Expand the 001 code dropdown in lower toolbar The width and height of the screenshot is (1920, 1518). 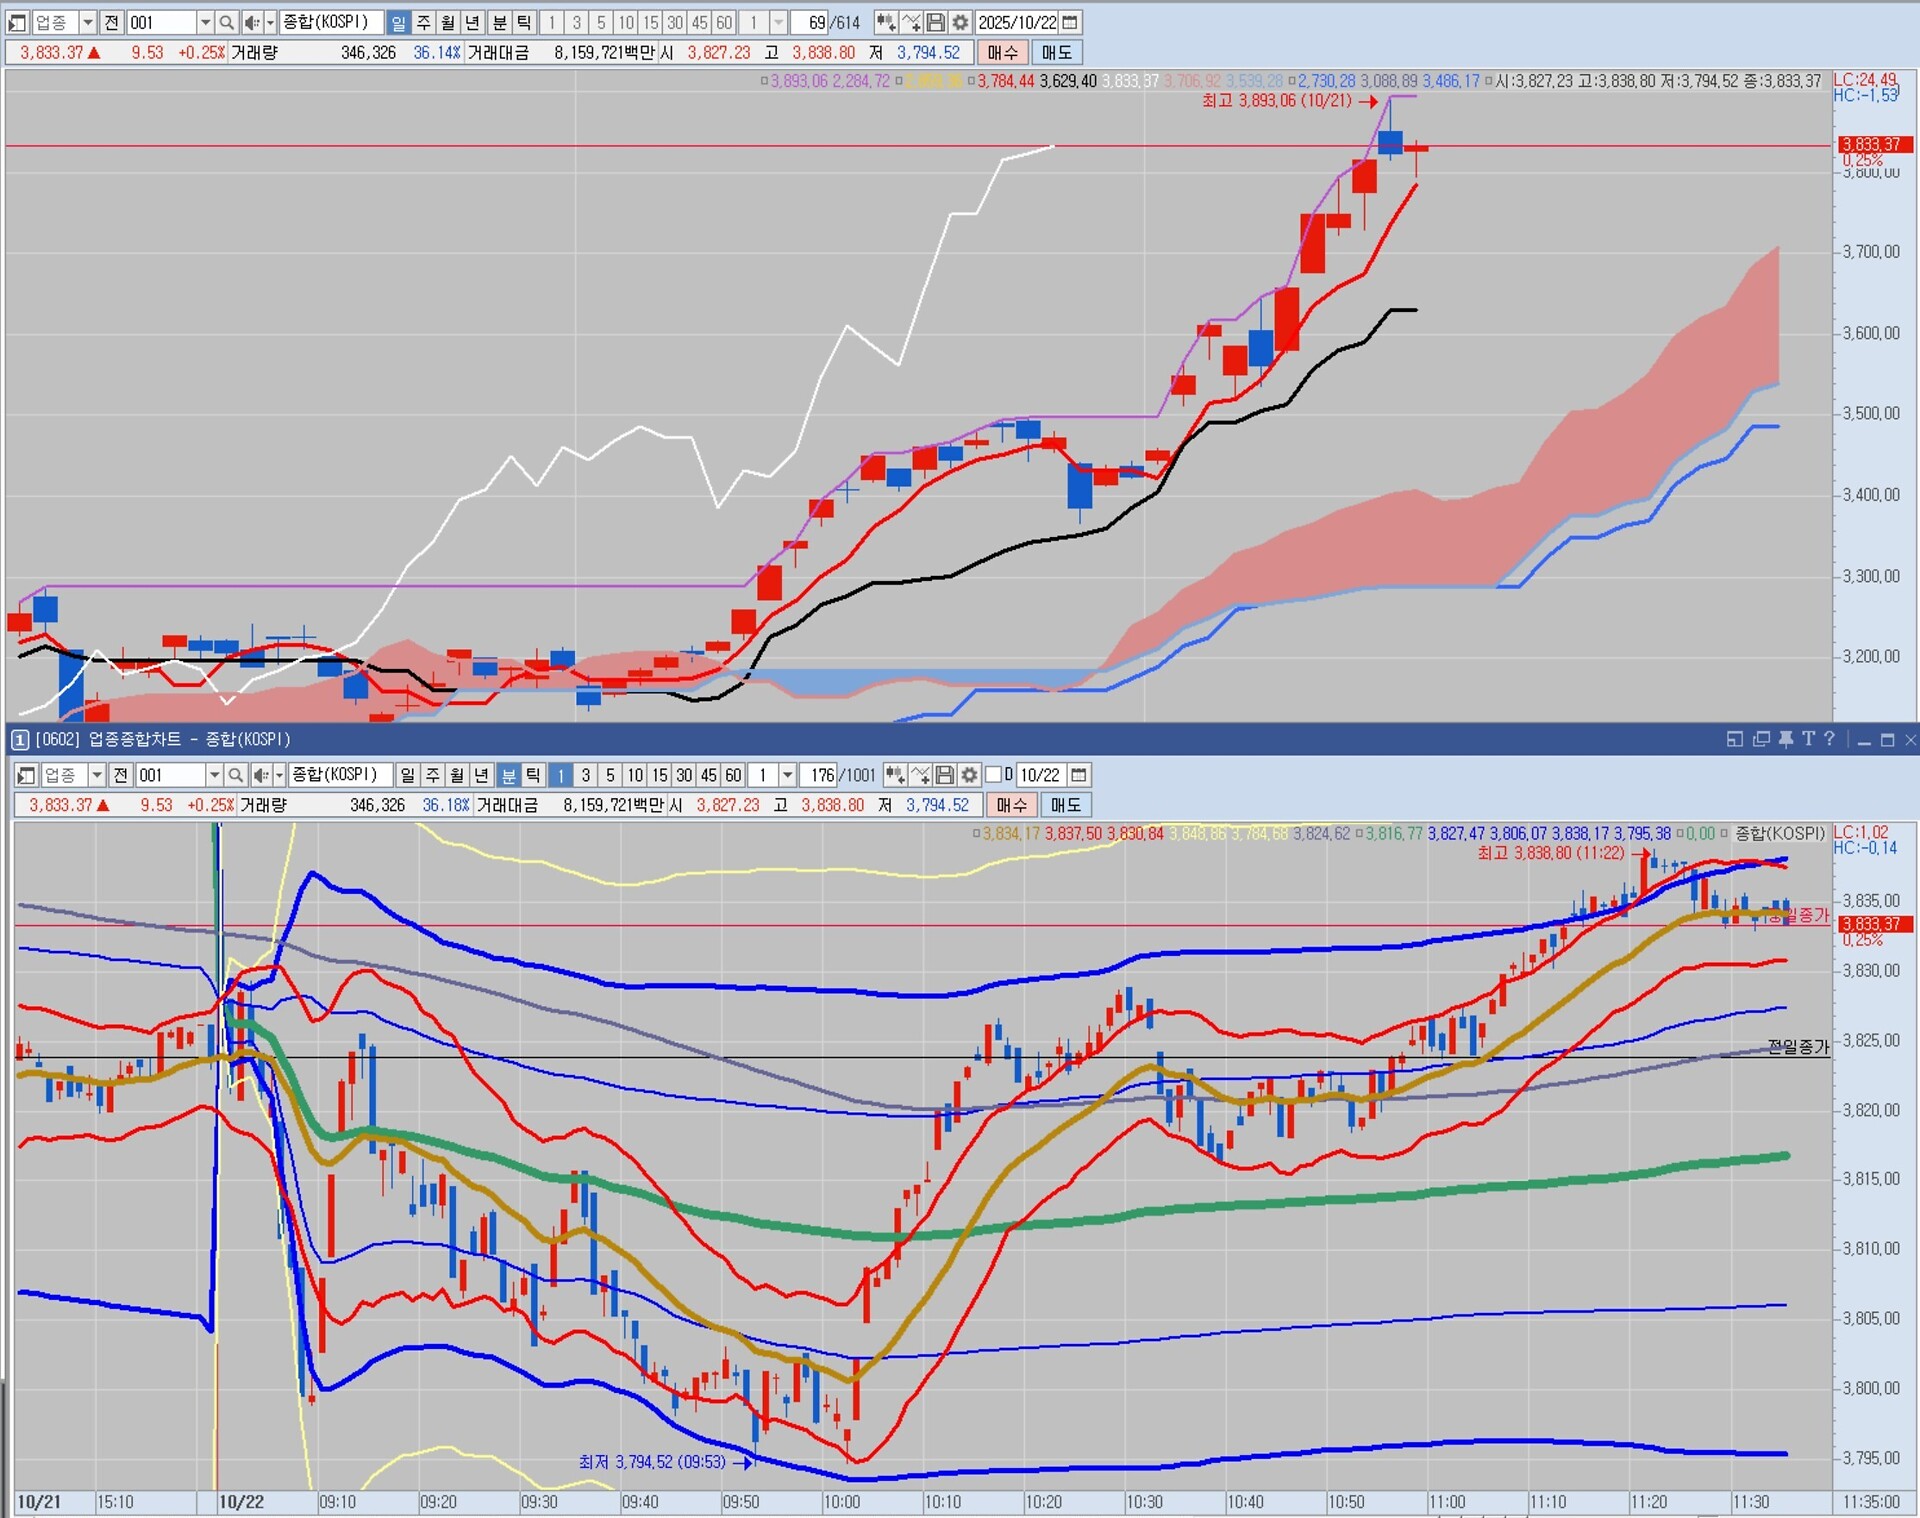coord(214,775)
